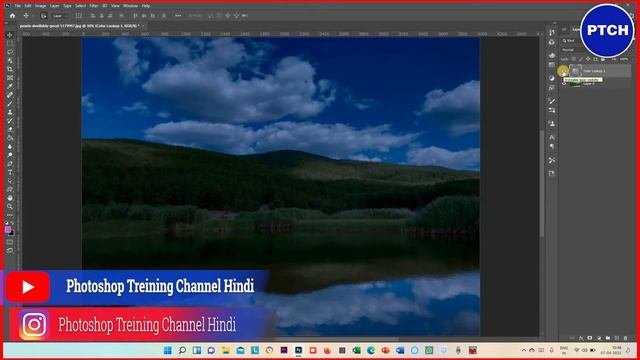The image size is (640, 360).
Task: Click the delete layer trash icon
Action: [625, 338]
